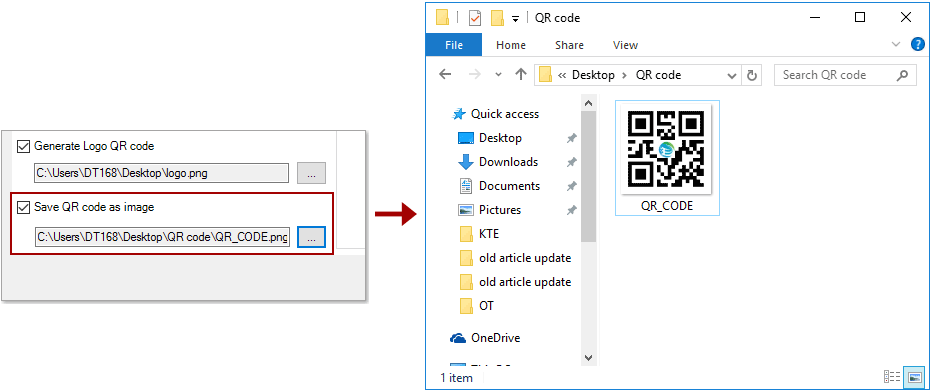This screenshot has width=932, height=392.
Task: Open the File menu tab
Action: (454, 45)
